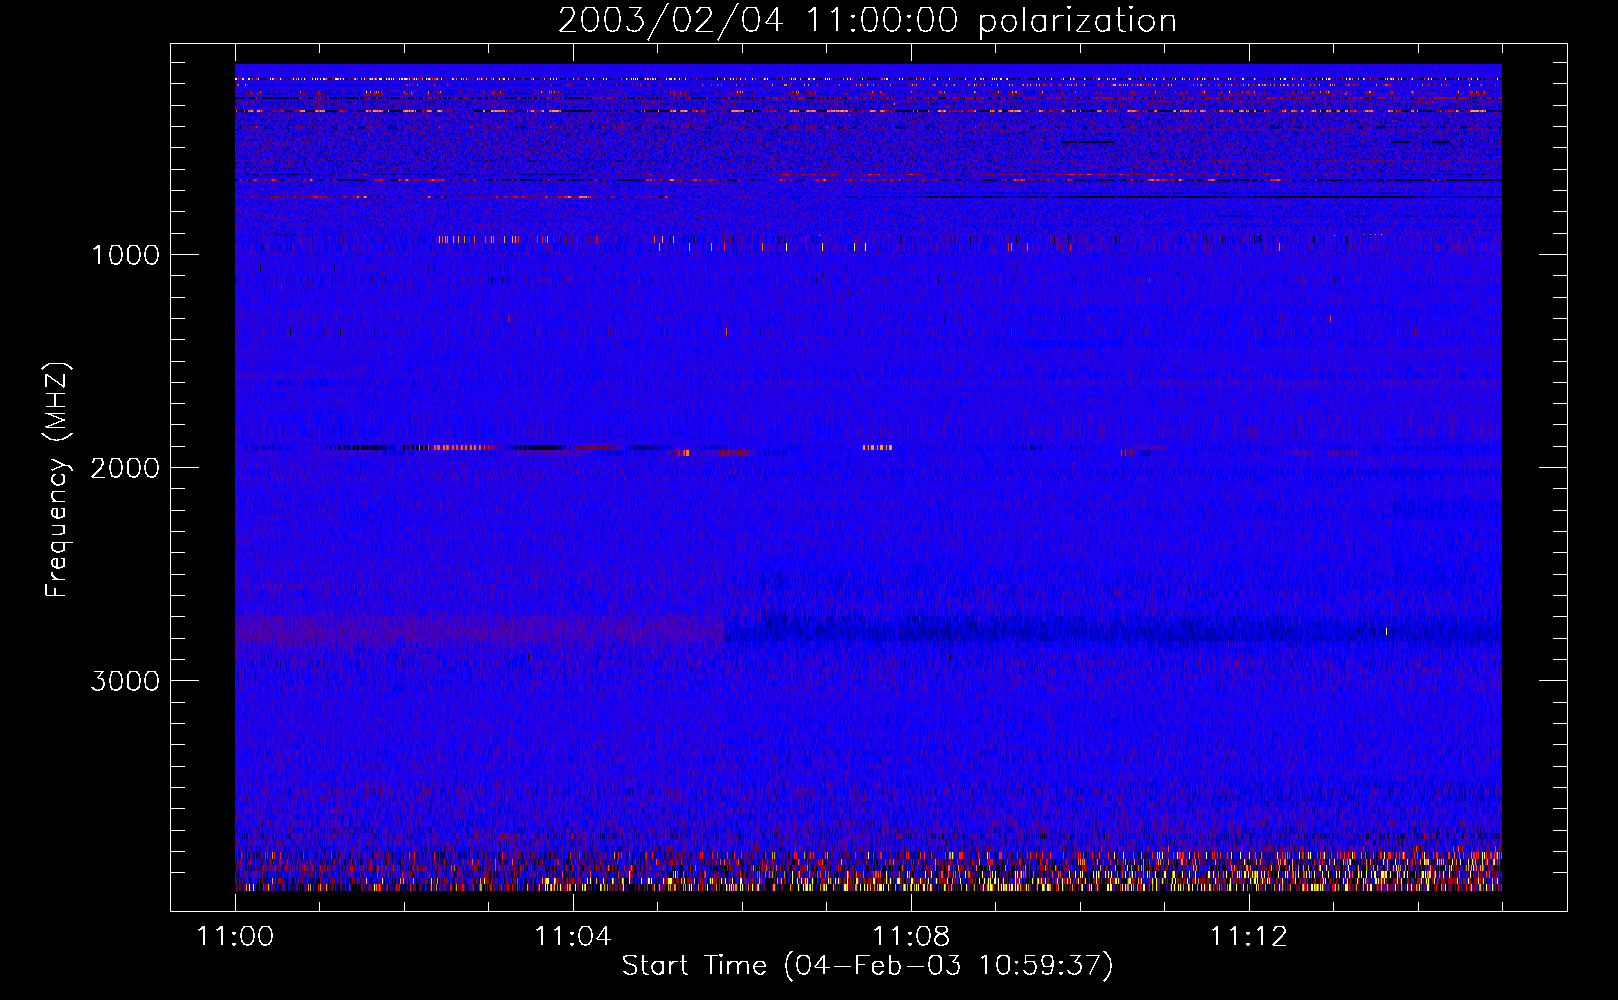Viewport: 1618px width, 1000px height.
Task: Click the 11:04 time axis label
Action: pyautogui.click(x=573, y=937)
